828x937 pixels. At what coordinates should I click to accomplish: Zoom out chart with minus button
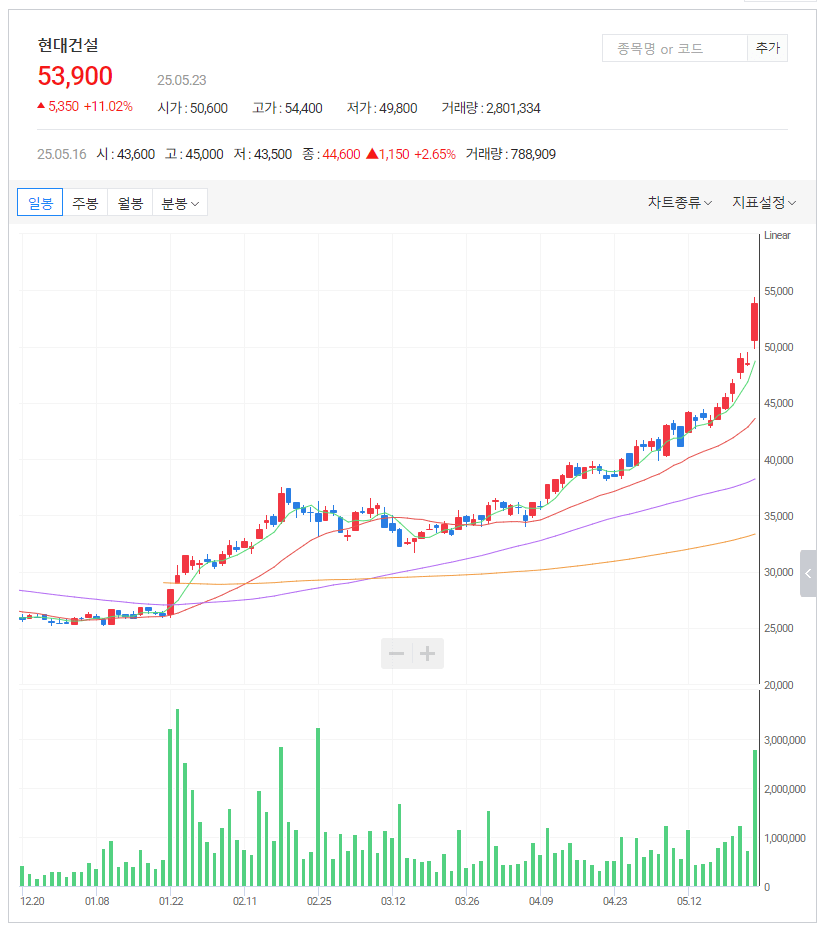(x=397, y=653)
